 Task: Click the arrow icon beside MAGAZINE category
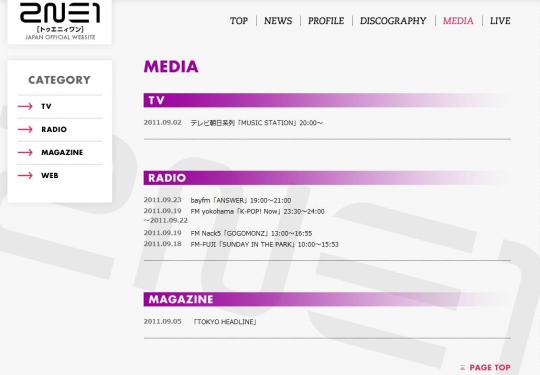(x=25, y=153)
